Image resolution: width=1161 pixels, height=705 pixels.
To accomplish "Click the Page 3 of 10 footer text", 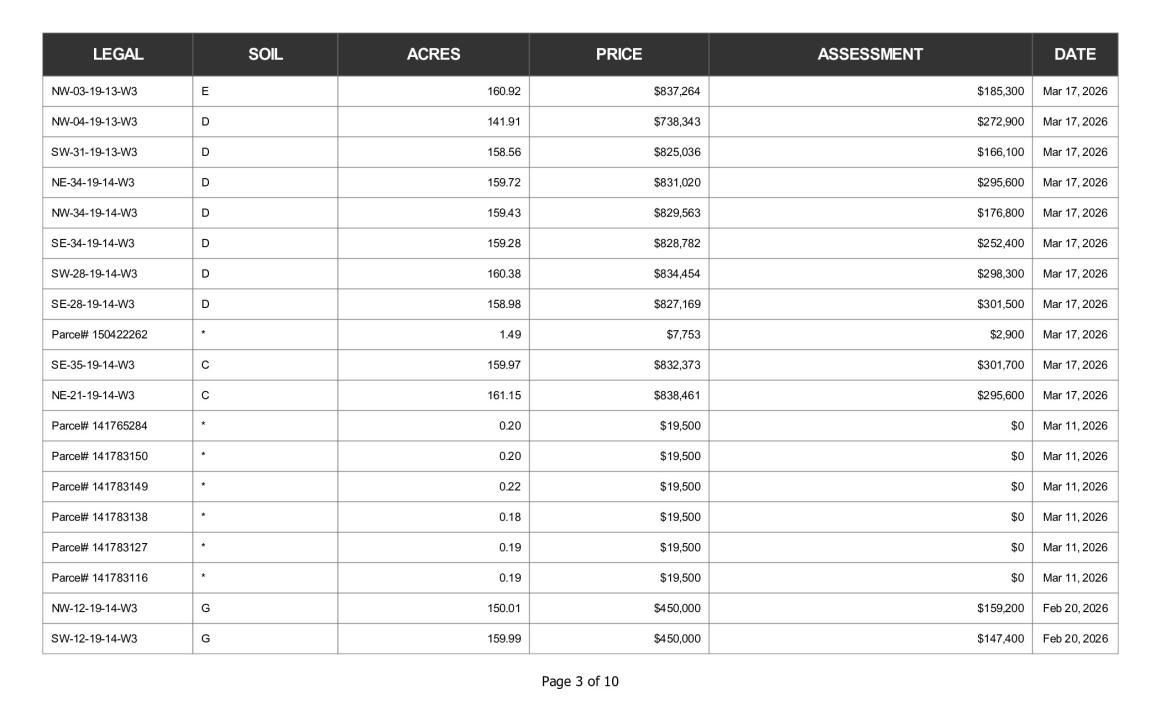I will pos(580,681).
